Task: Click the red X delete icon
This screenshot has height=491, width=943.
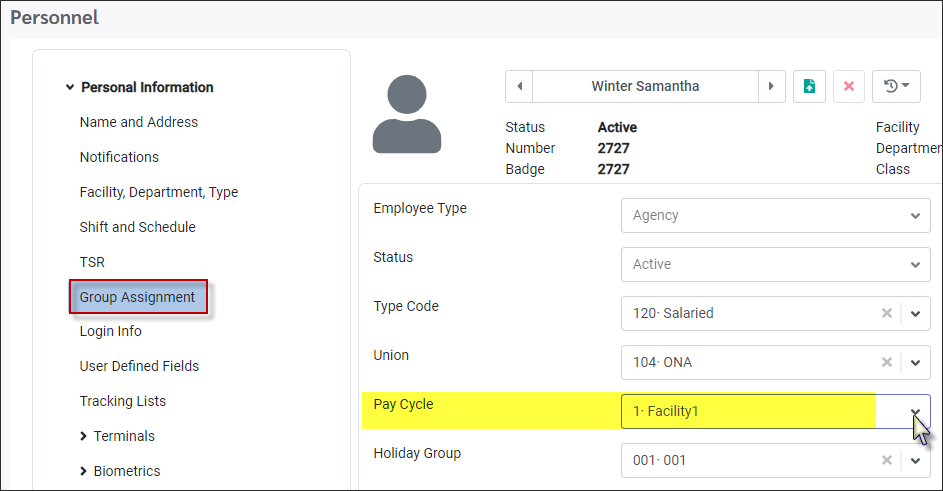Action: [x=849, y=87]
